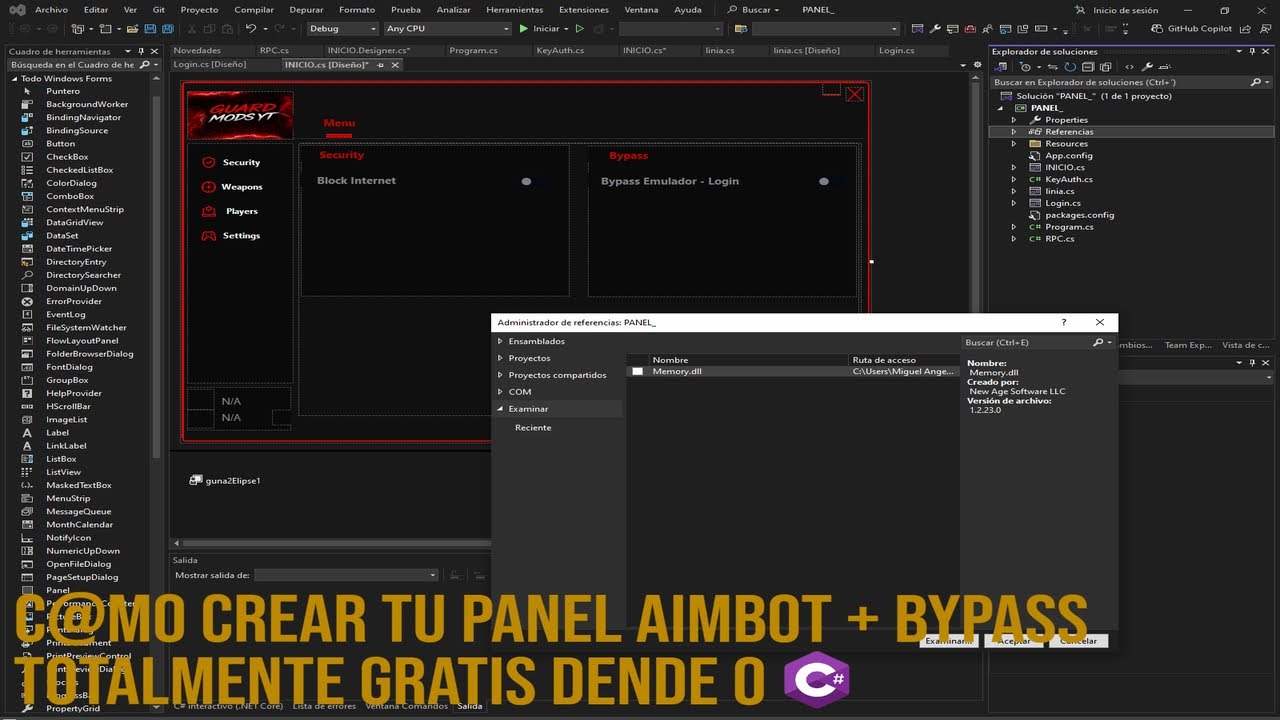Select the Puntero tool in toolbox
Viewport: 1280px width, 720px height.
[63, 91]
